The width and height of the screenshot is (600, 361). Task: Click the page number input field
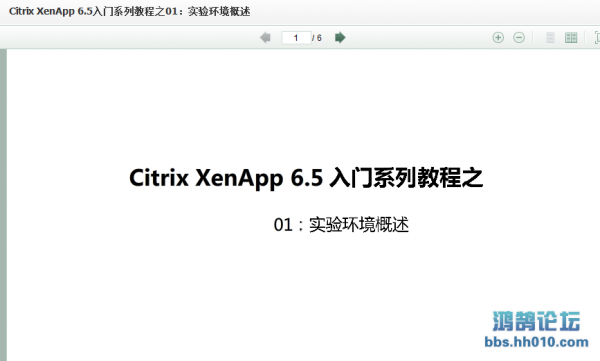296,38
